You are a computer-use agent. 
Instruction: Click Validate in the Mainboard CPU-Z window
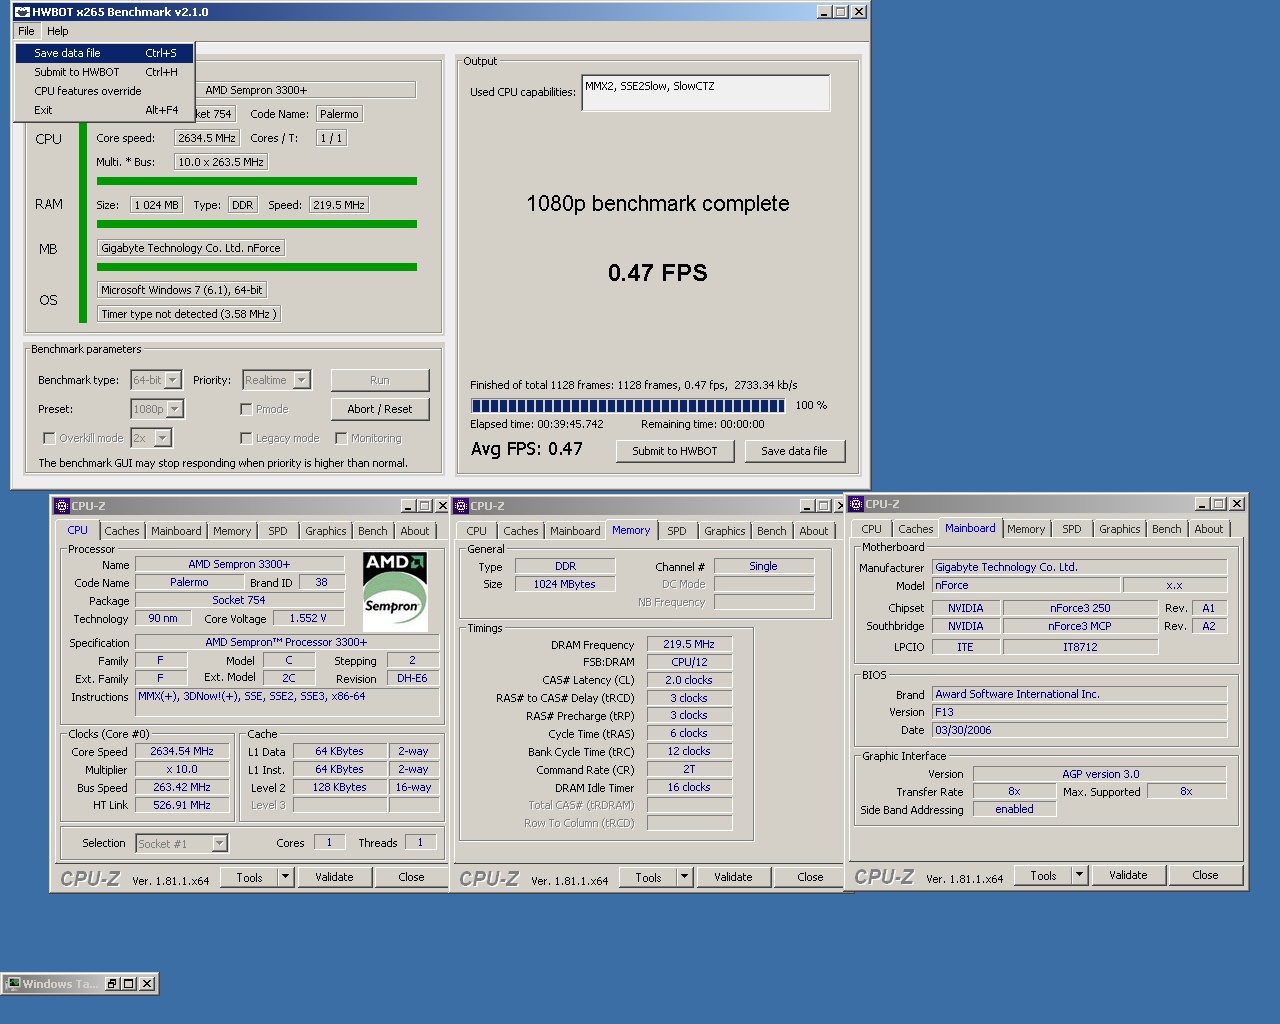(1128, 875)
